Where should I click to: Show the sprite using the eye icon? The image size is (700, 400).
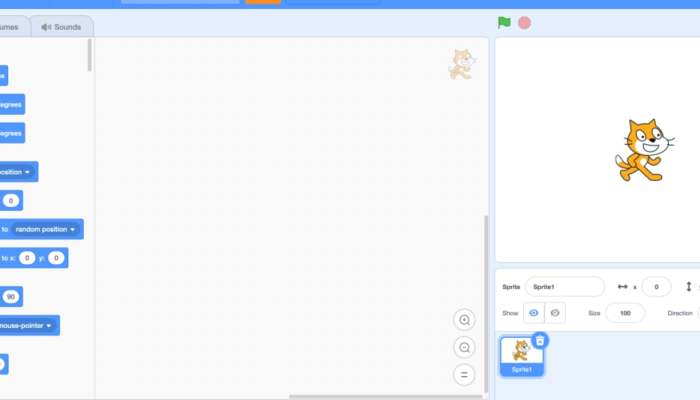(533, 313)
